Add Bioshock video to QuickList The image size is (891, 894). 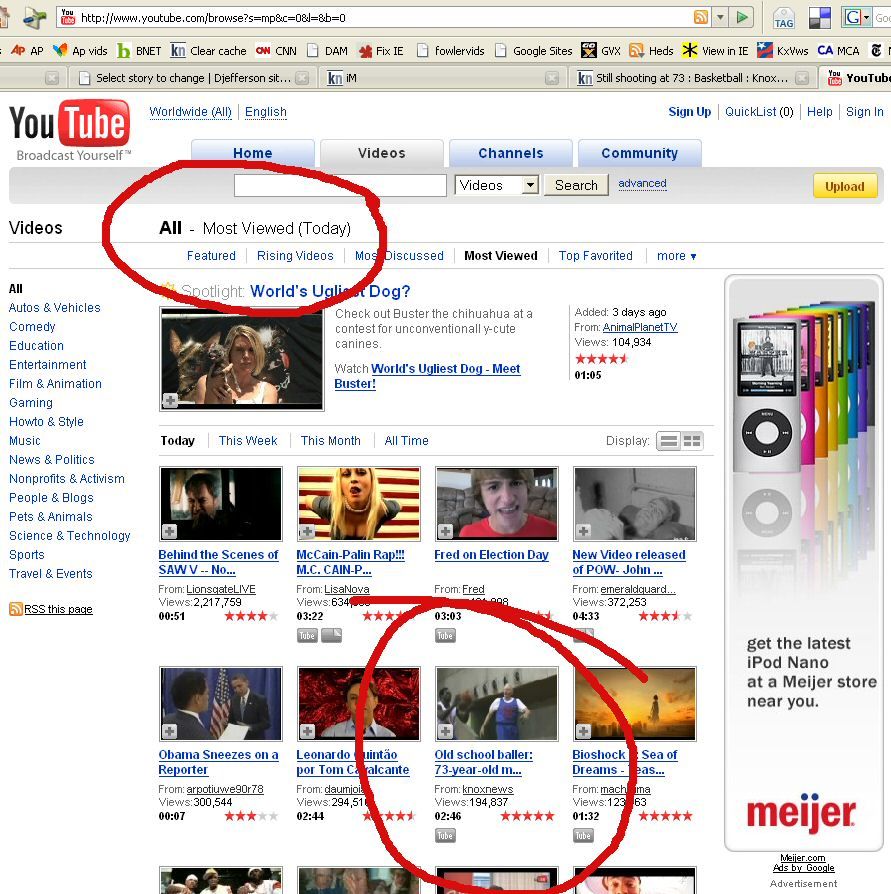coord(583,731)
